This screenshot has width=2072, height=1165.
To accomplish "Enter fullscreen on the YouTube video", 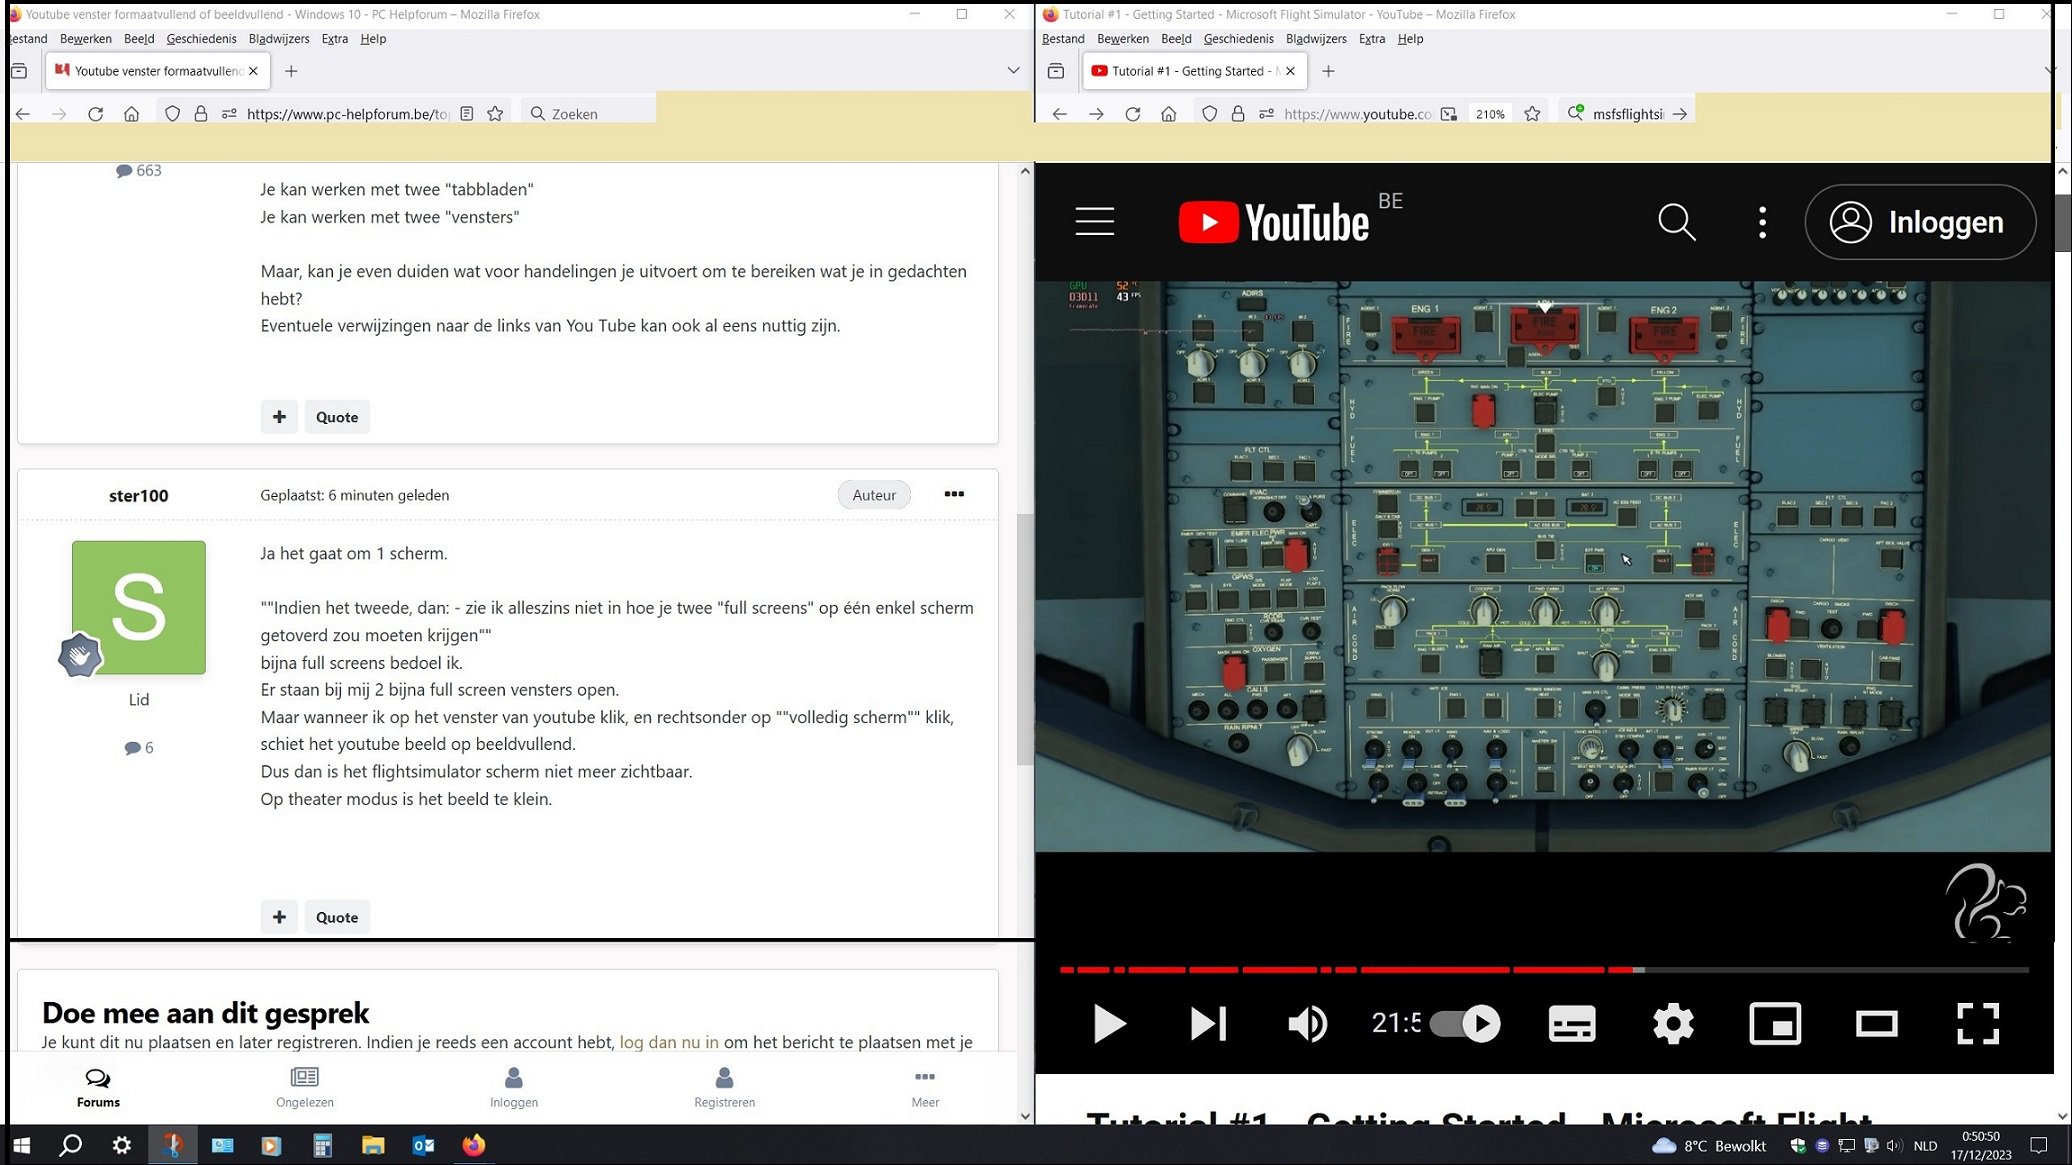I will pyautogui.click(x=1977, y=1023).
